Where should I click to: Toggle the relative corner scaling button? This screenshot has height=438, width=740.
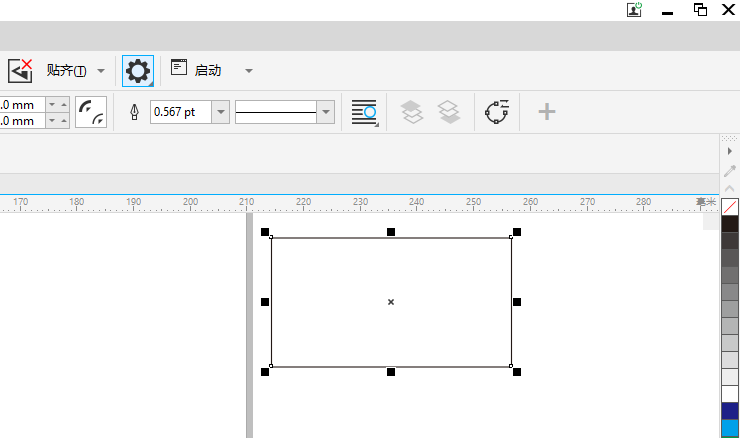click(91, 112)
